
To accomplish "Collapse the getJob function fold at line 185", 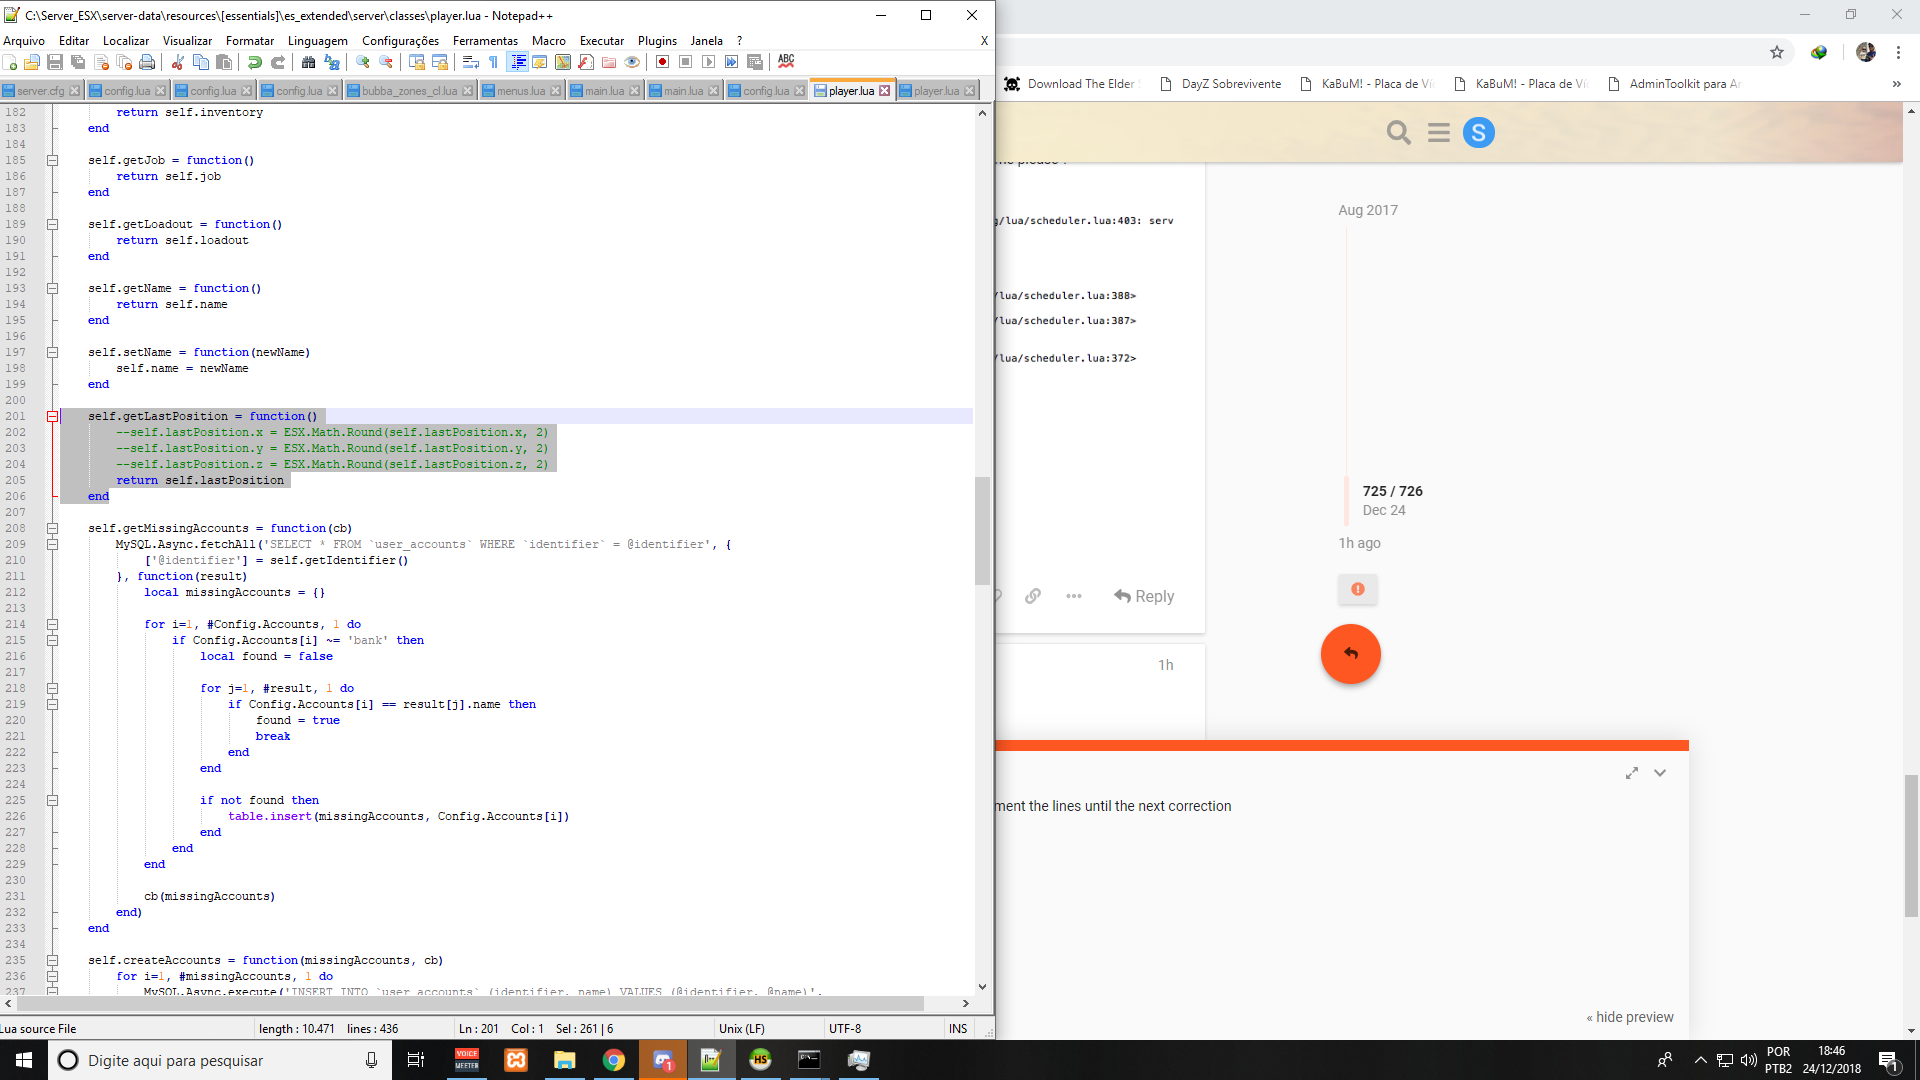I will pos(52,160).
